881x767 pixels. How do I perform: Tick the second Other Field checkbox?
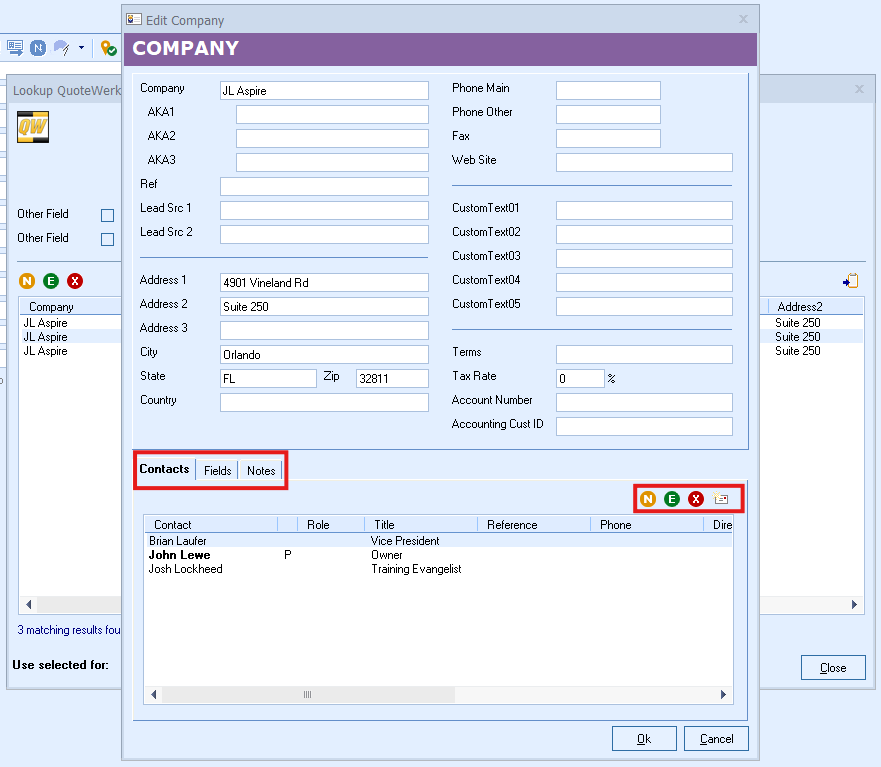click(x=107, y=239)
